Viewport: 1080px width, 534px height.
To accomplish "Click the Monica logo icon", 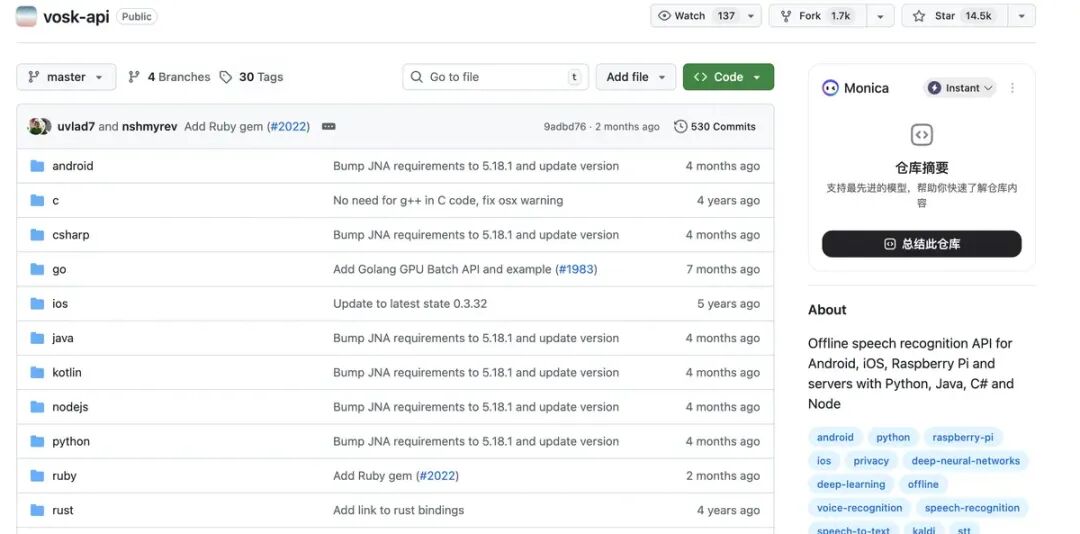I will pyautogui.click(x=830, y=88).
